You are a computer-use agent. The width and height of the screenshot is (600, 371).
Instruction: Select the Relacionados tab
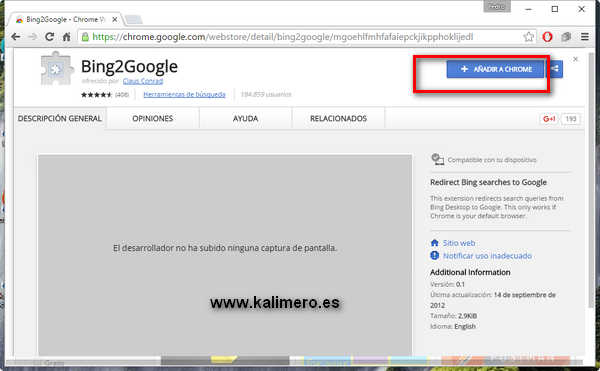pyautogui.click(x=338, y=119)
